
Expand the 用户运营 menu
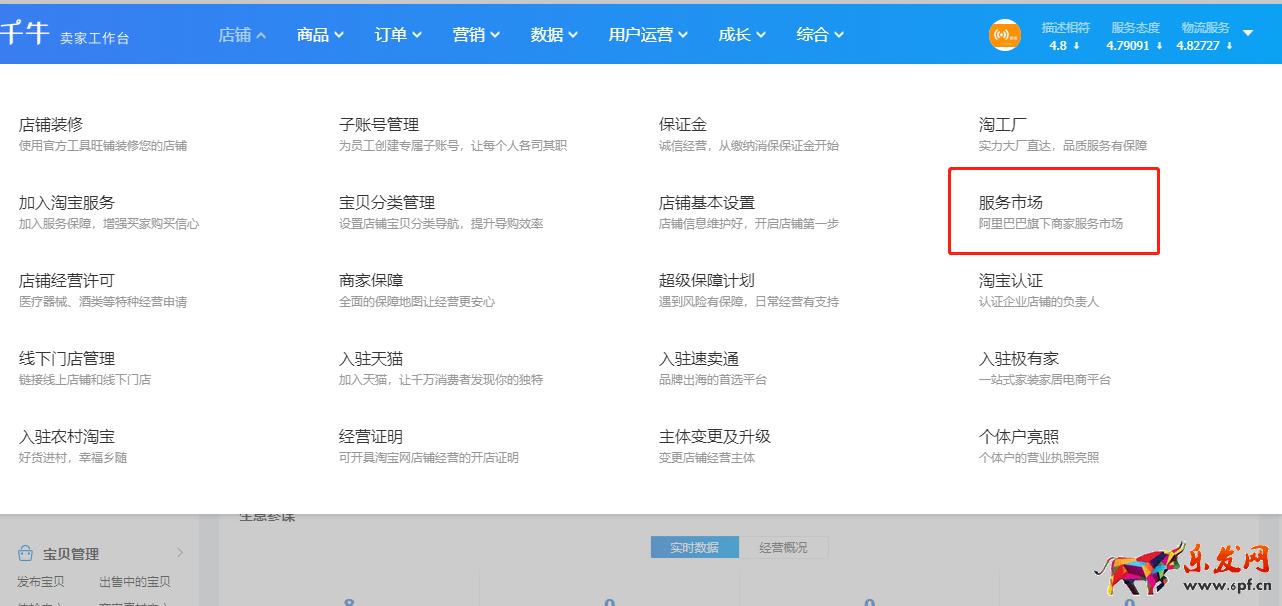coord(649,35)
